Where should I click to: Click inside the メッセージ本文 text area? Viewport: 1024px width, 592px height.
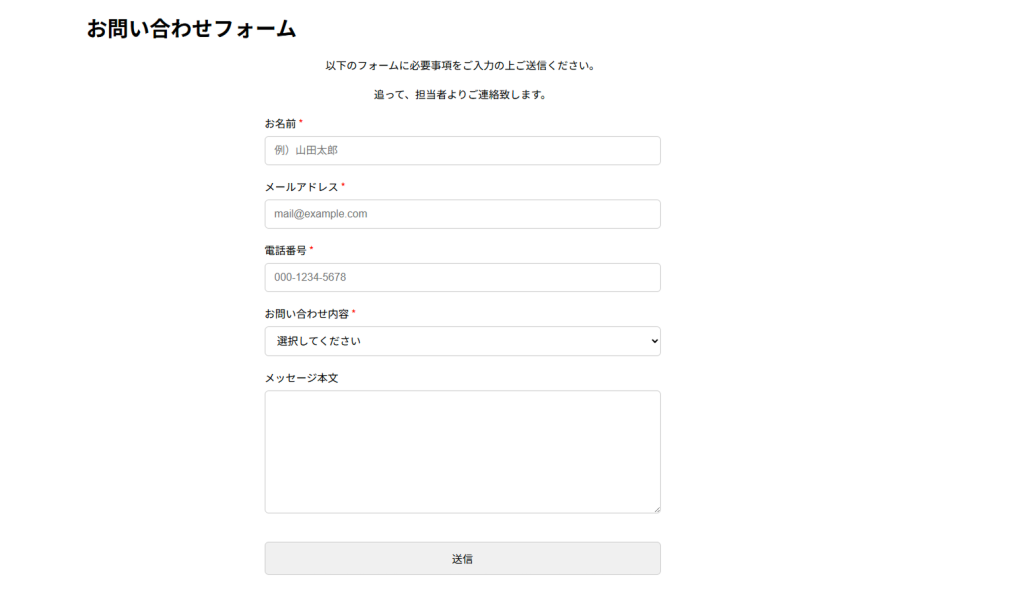pyautogui.click(x=462, y=451)
